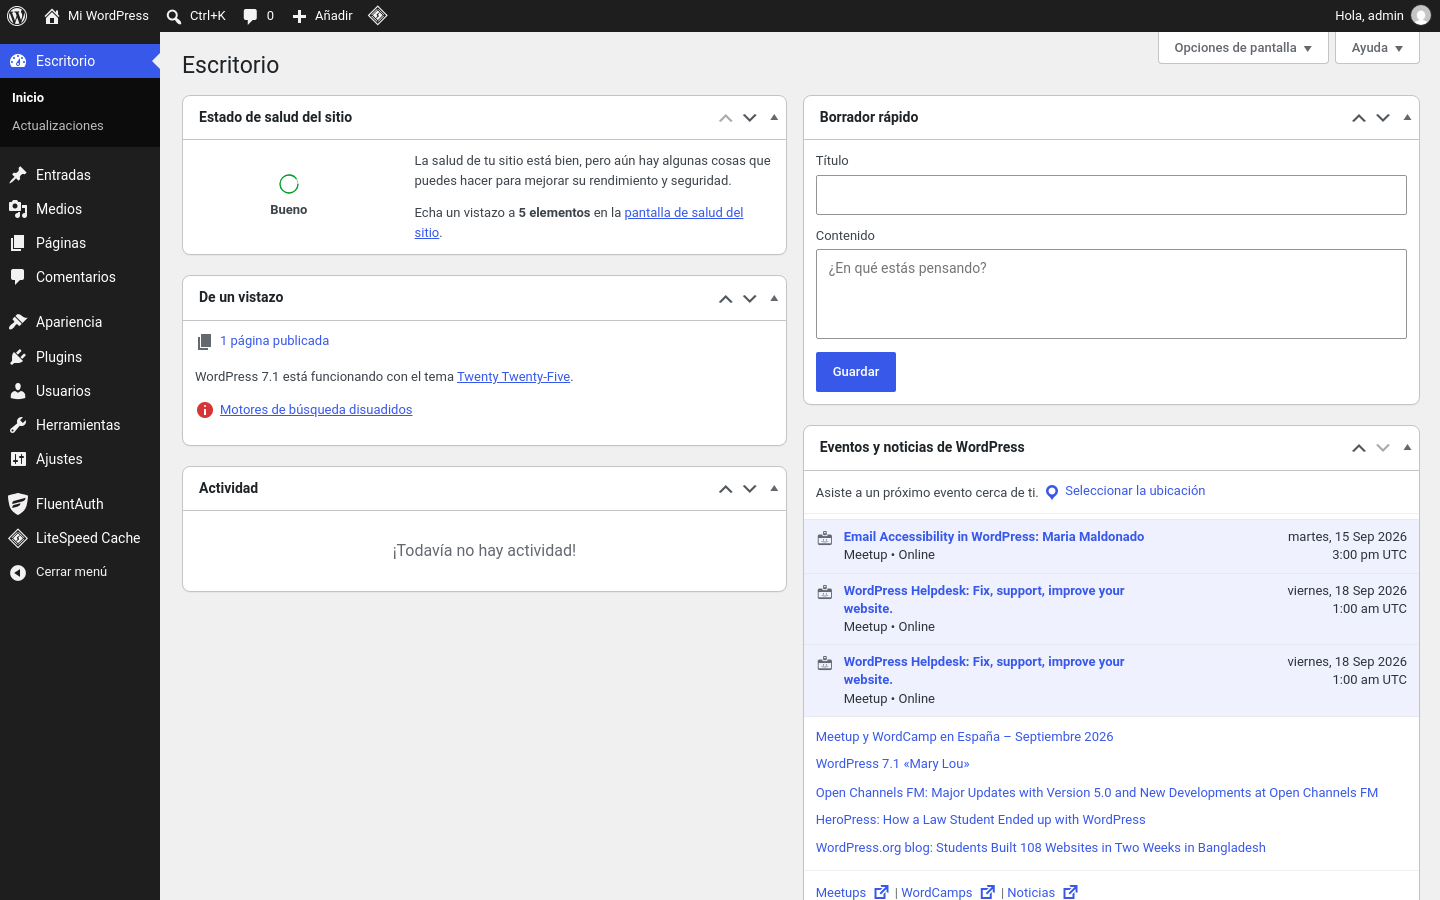Open Opciones de pantalla dropdown

click(1243, 48)
